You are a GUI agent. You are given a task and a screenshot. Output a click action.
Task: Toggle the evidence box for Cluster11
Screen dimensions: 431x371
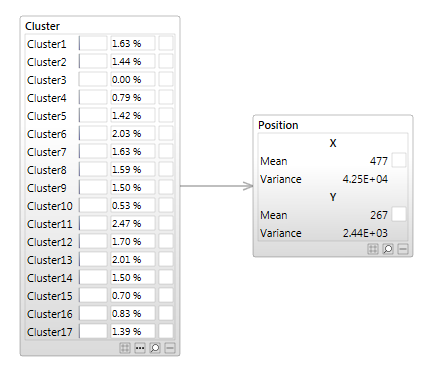(166, 223)
